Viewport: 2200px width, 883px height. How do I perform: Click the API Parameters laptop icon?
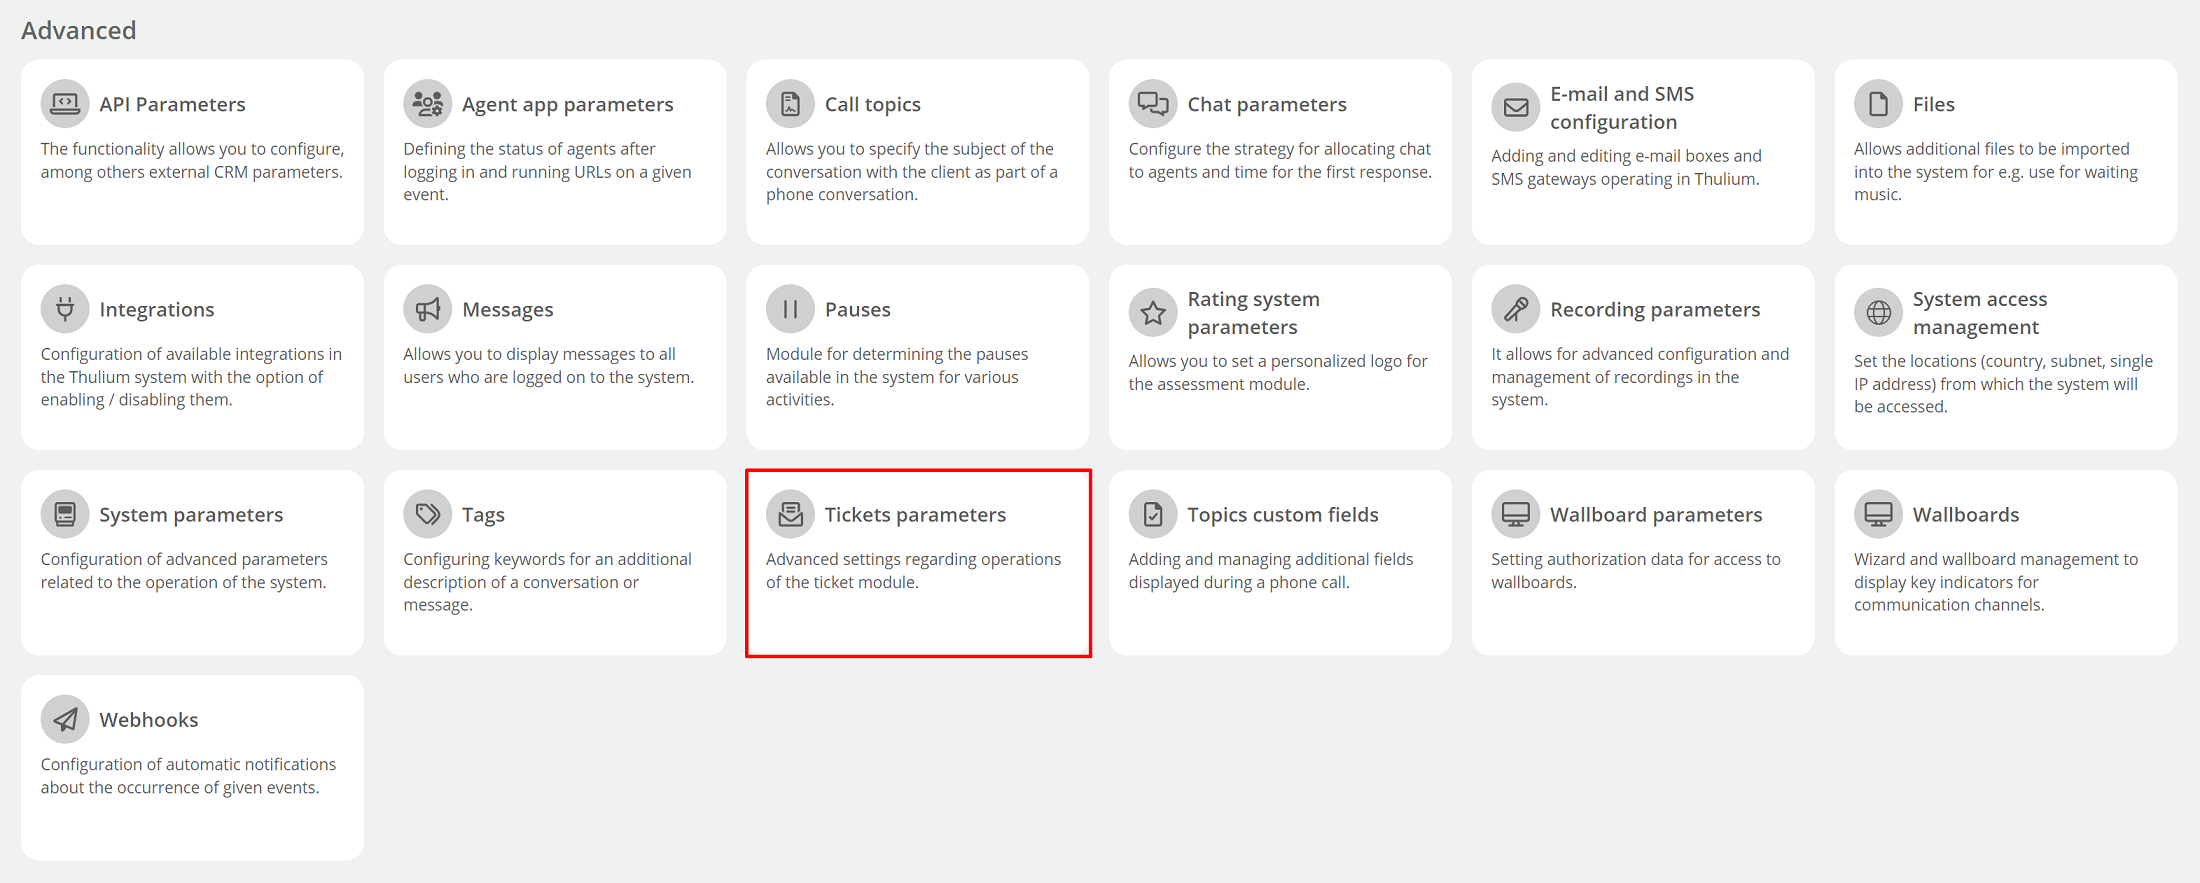click(x=65, y=104)
